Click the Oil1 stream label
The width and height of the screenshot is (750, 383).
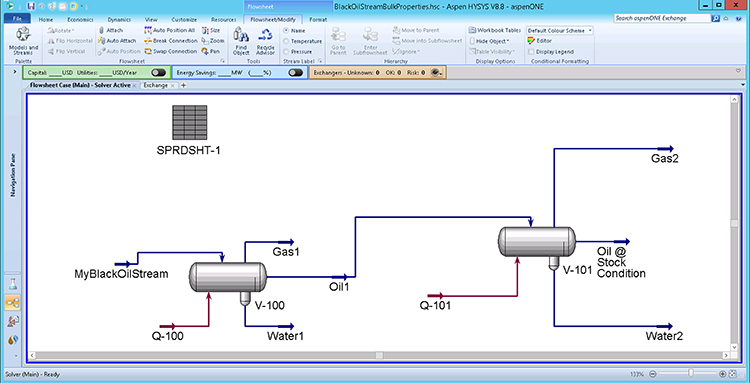(340, 287)
